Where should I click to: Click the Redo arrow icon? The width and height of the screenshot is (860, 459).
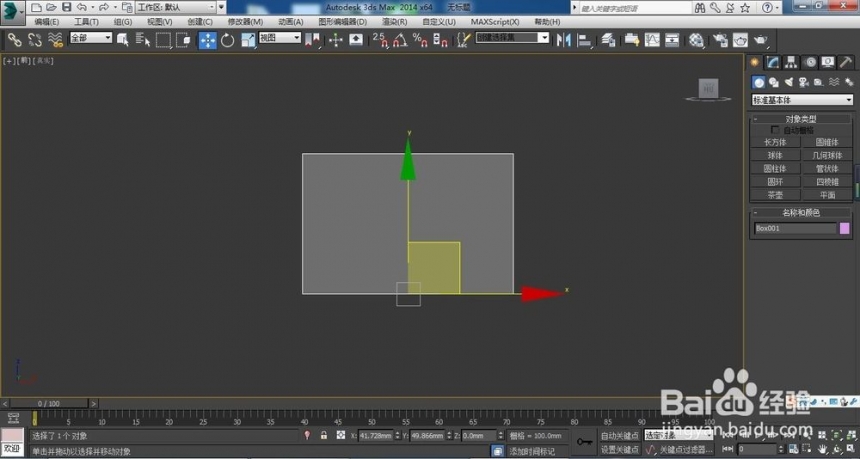pos(104,8)
